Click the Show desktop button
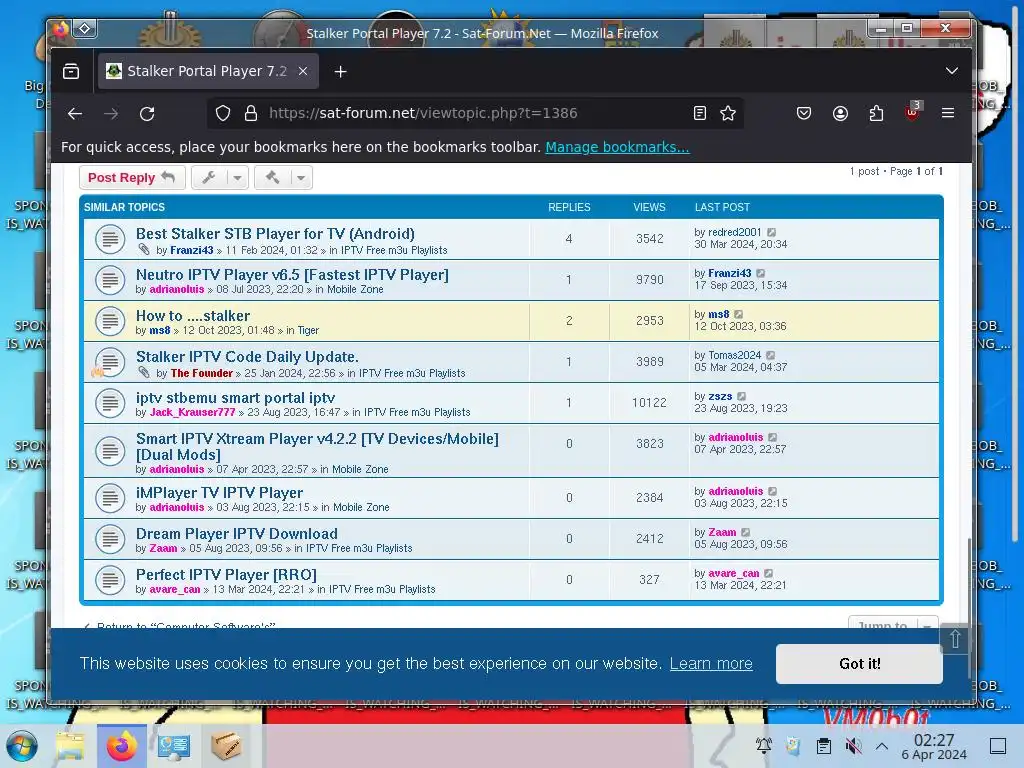The image size is (1024, 768). coord(997,746)
